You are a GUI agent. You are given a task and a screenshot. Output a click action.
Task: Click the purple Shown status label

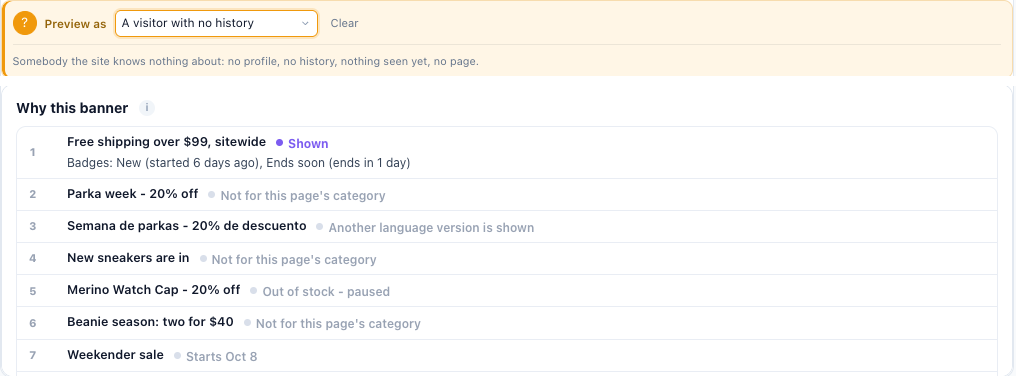point(308,143)
